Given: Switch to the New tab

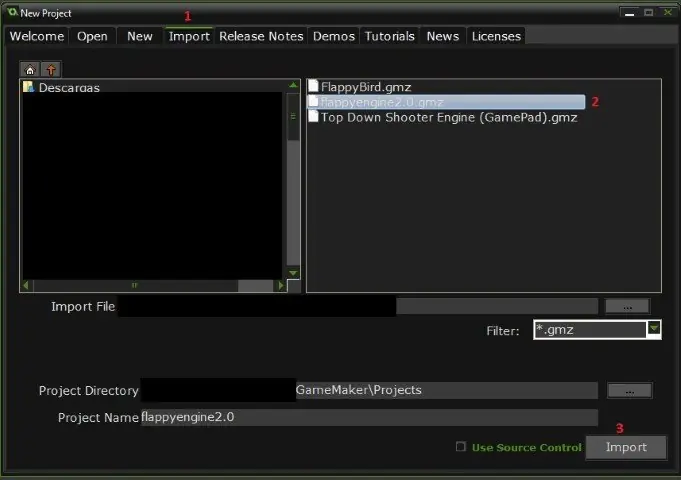Looking at the screenshot, I should click(140, 36).
